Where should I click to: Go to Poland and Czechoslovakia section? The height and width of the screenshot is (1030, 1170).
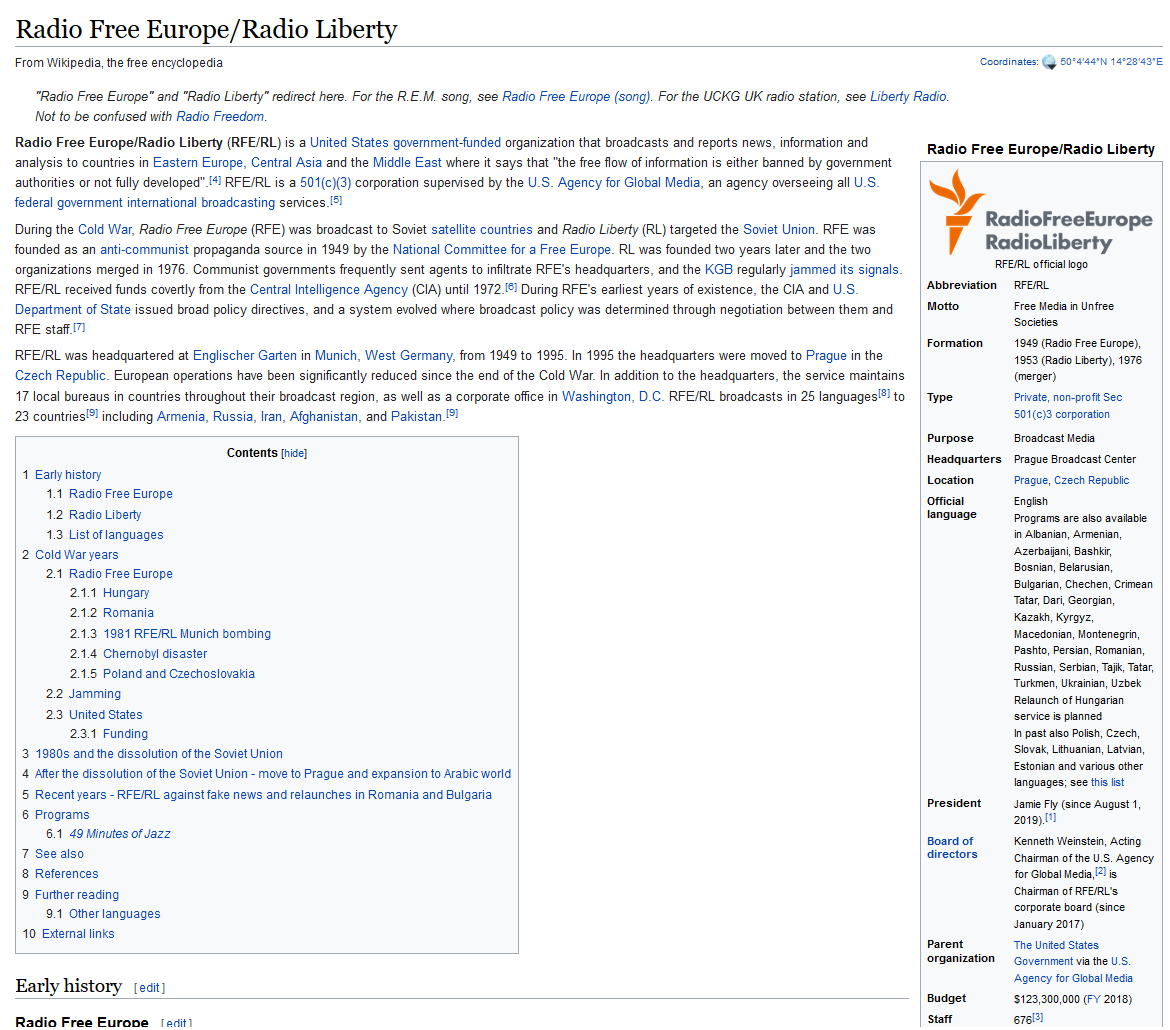coord(178,675)
